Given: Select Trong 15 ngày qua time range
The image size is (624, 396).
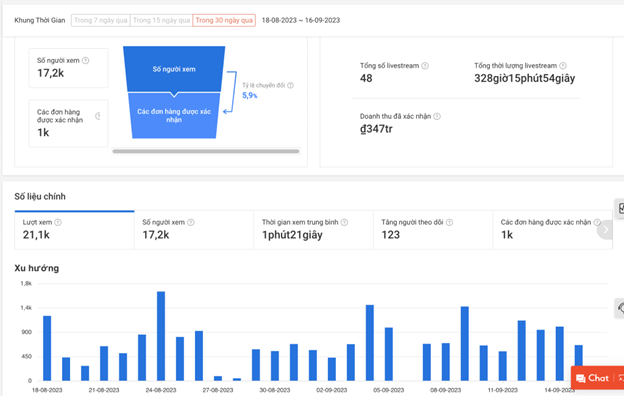Looking at the screenshot, I should (x=161, y=20).
